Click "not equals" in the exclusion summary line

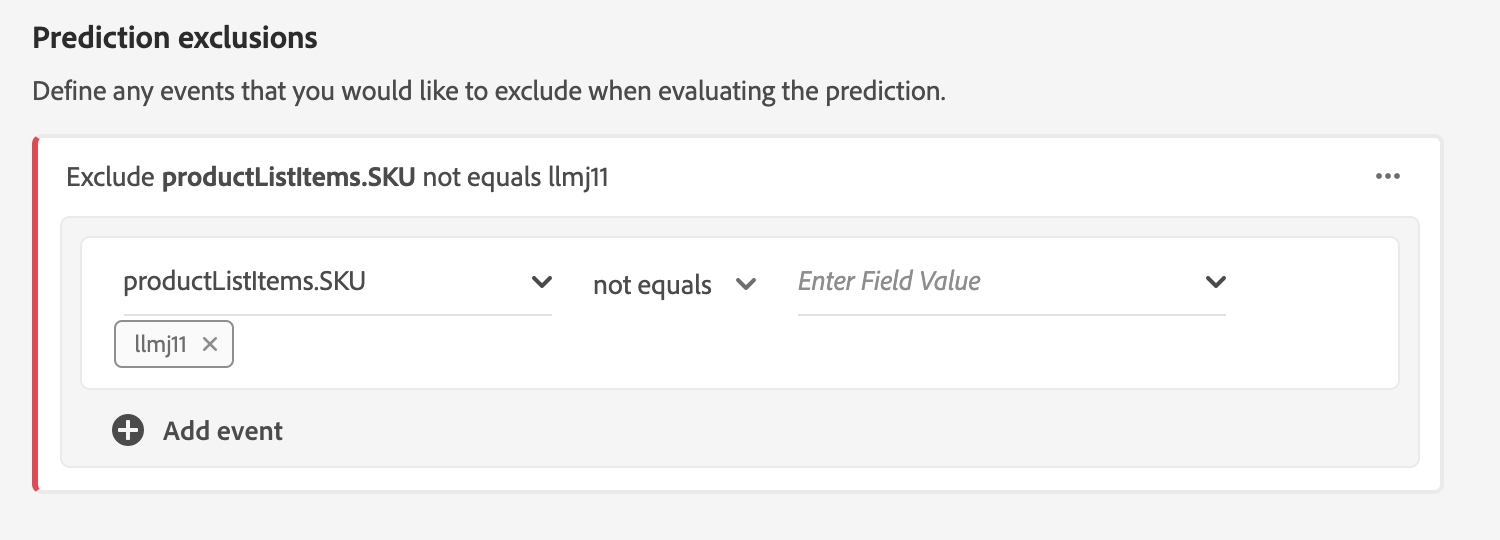(x=482, y=178)
